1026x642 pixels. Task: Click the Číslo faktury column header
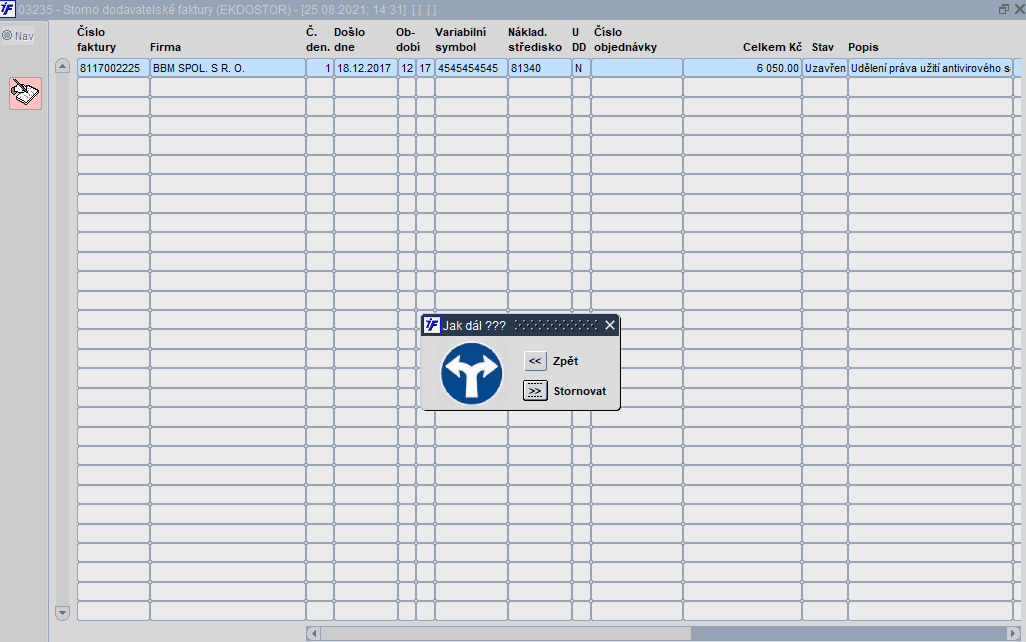[96, 39]
